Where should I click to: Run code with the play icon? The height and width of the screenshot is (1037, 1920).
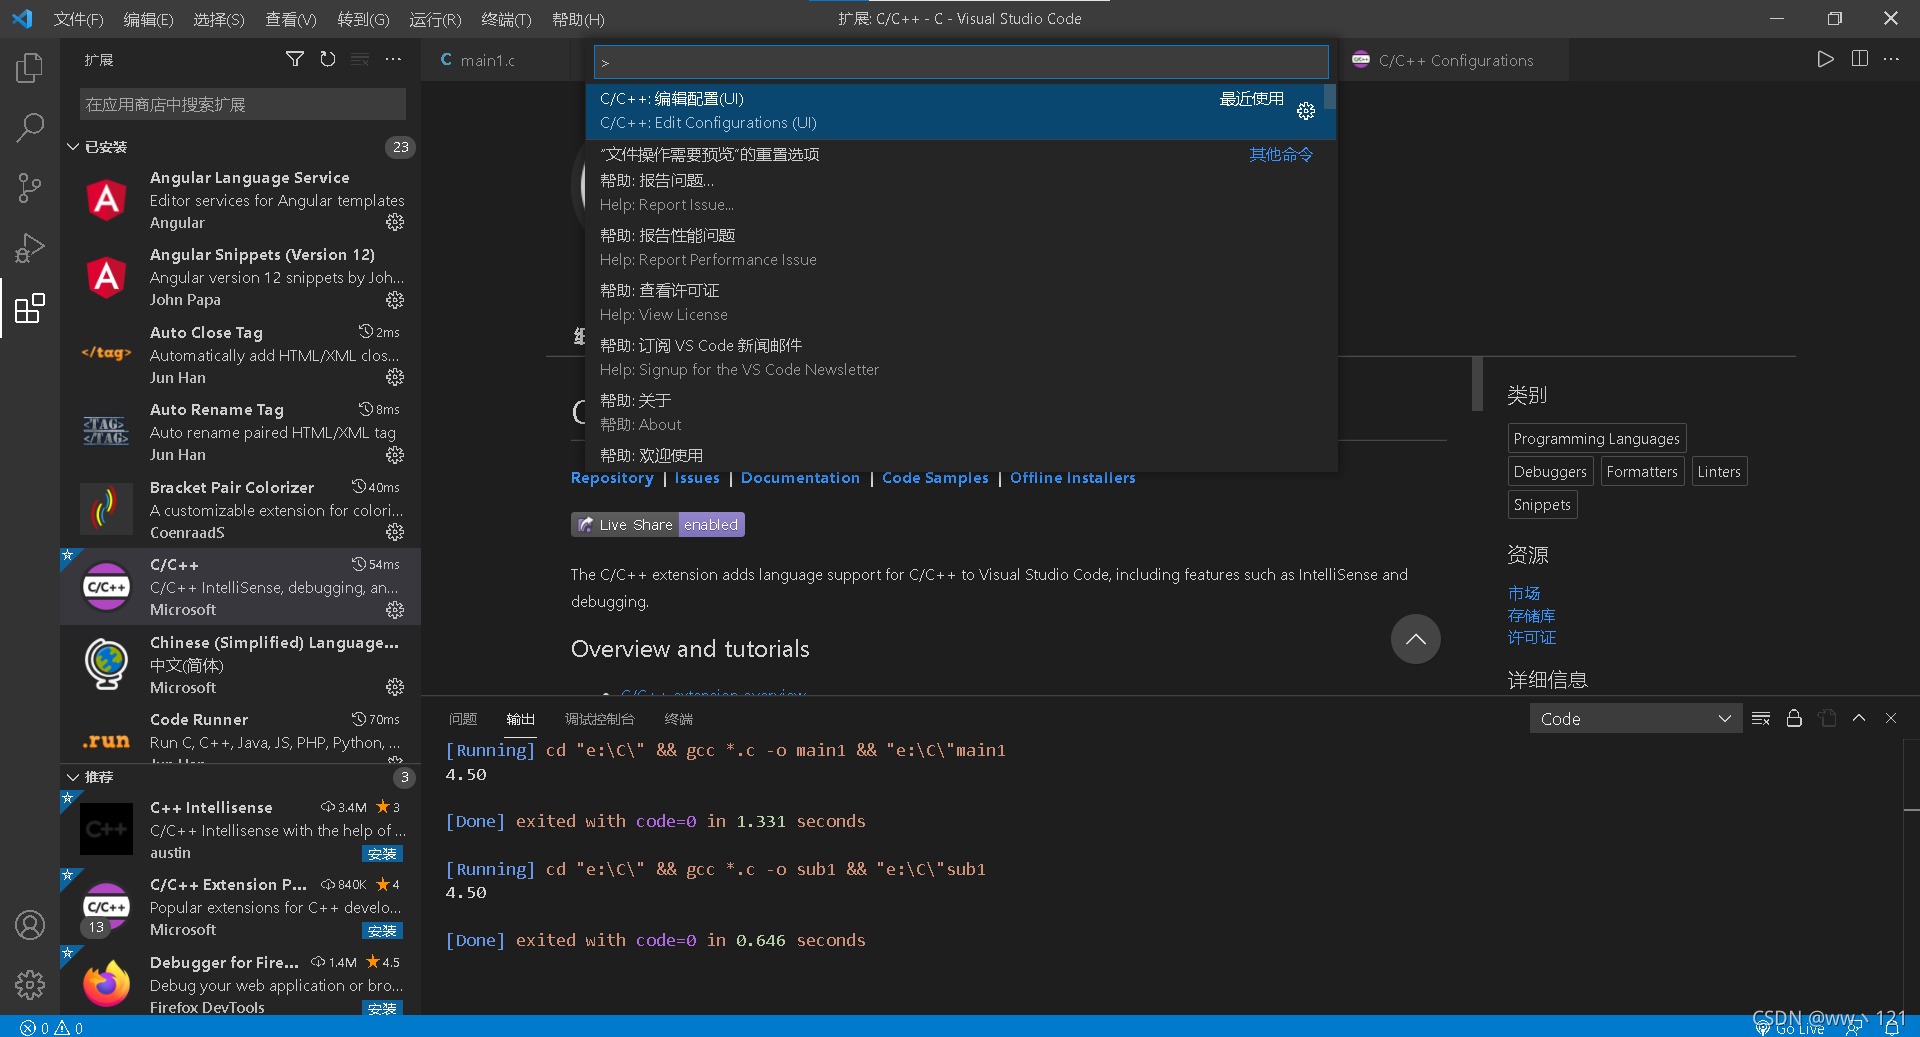click(1825, 59)
